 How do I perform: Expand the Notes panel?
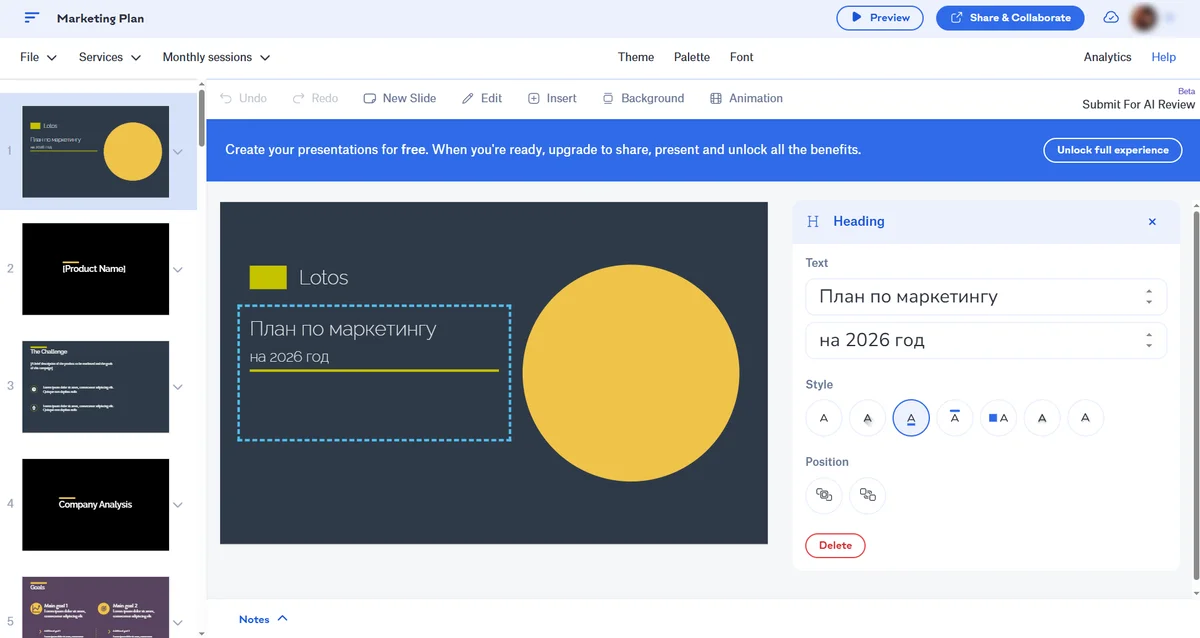[x=263, y=619]
